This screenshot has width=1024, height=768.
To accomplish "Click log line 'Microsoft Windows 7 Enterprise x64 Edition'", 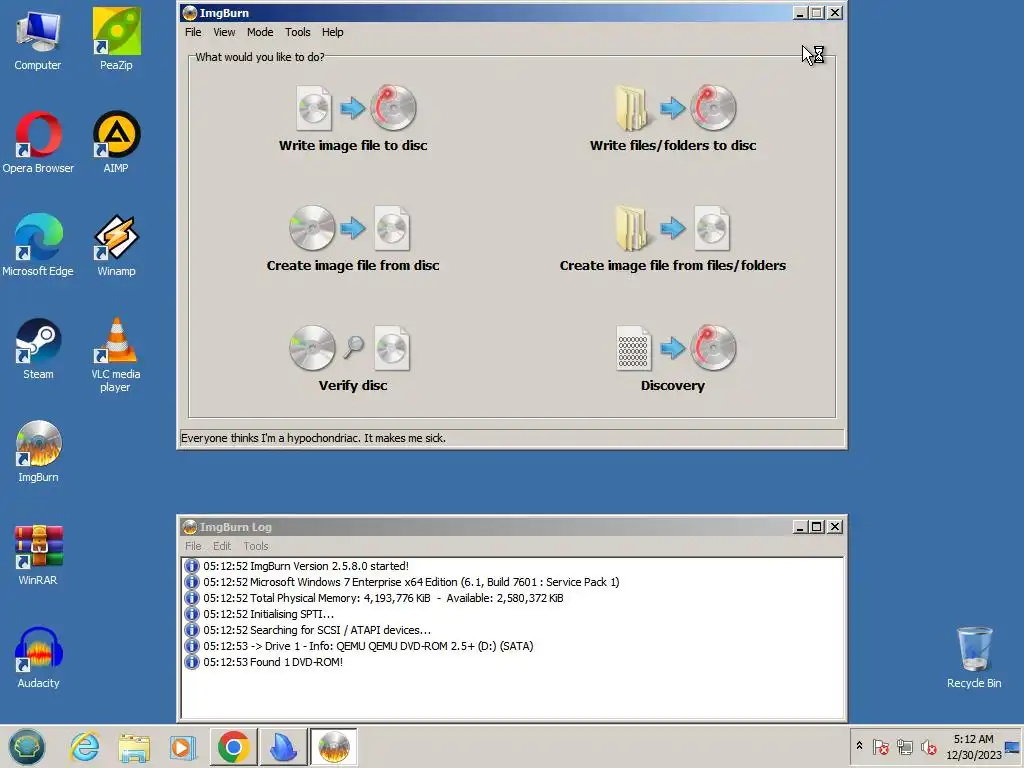I will point(411,582).
